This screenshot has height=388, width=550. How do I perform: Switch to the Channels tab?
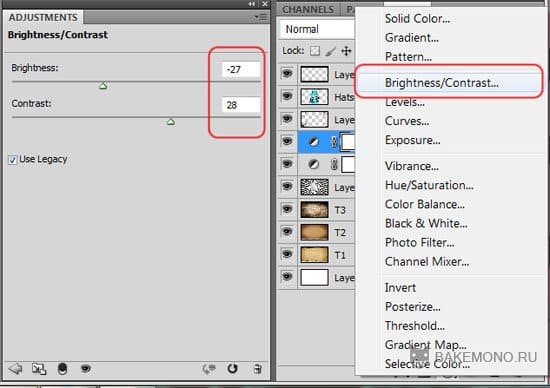pyautogui.click(x=308, y=9)
